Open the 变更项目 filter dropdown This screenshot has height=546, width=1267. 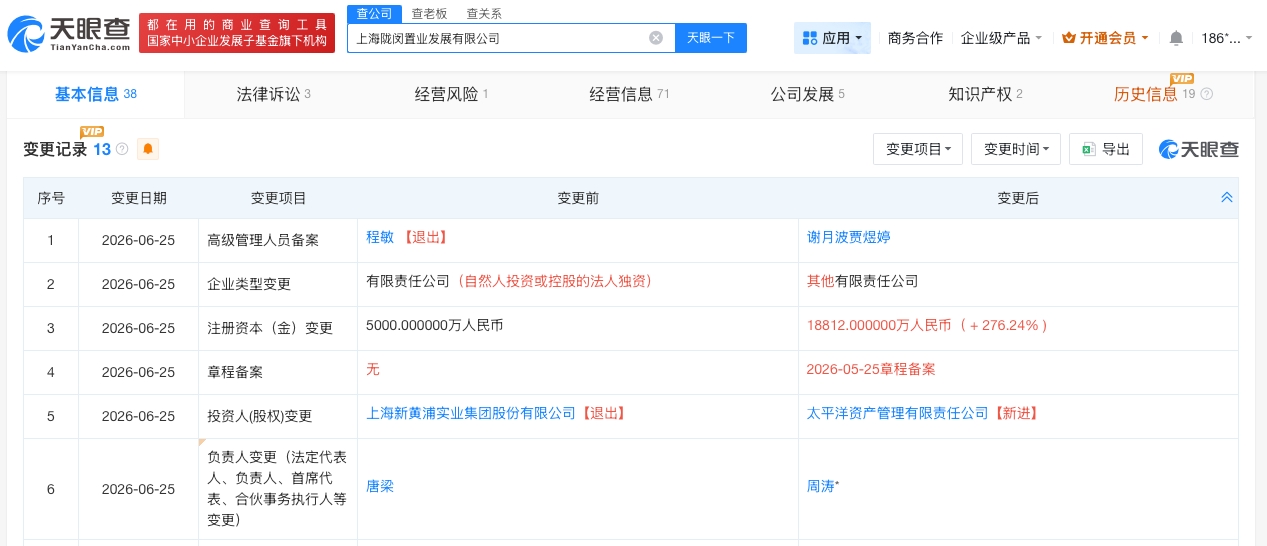coord(918,149)
